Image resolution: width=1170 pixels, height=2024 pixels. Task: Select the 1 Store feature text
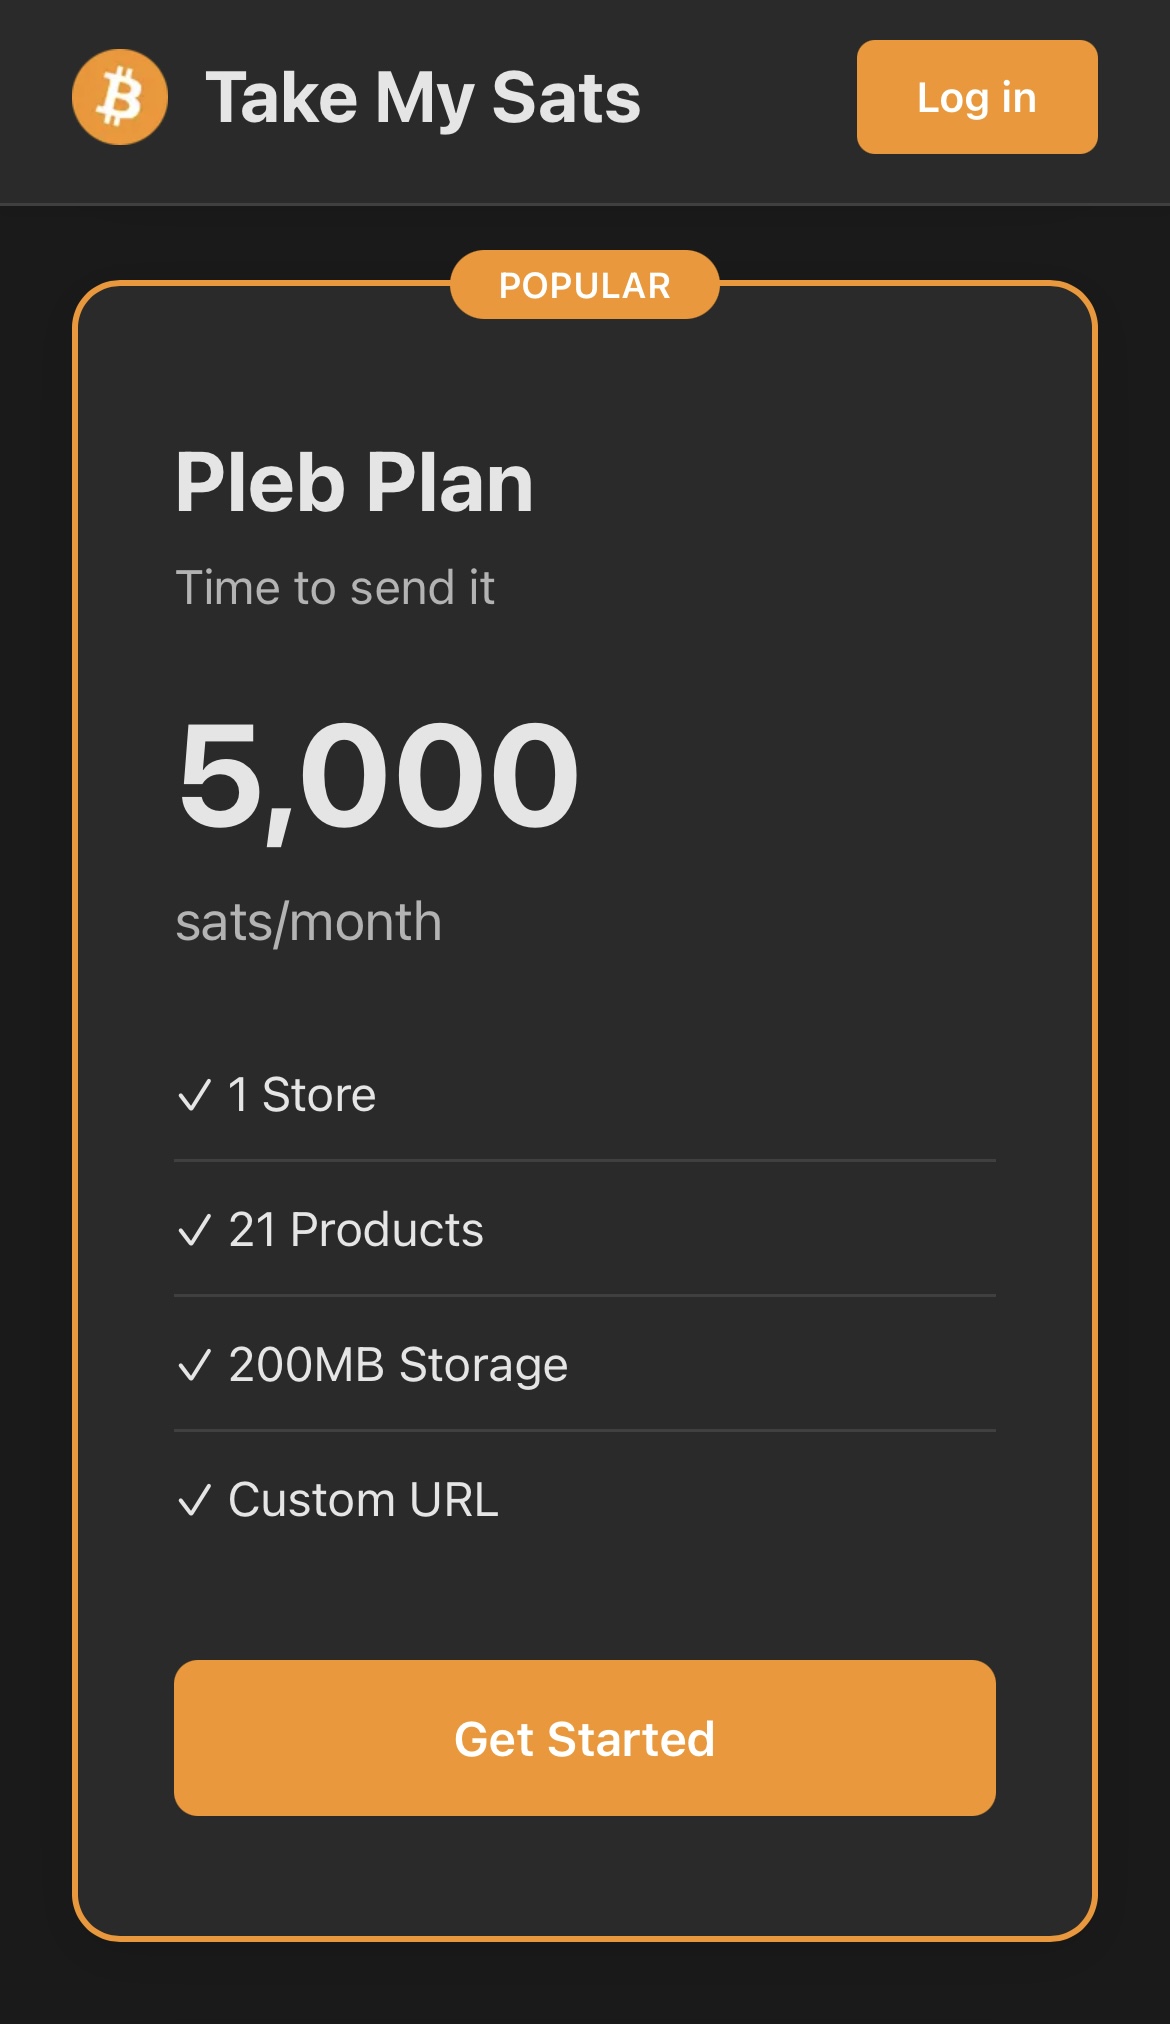(x=302, y=1095)
